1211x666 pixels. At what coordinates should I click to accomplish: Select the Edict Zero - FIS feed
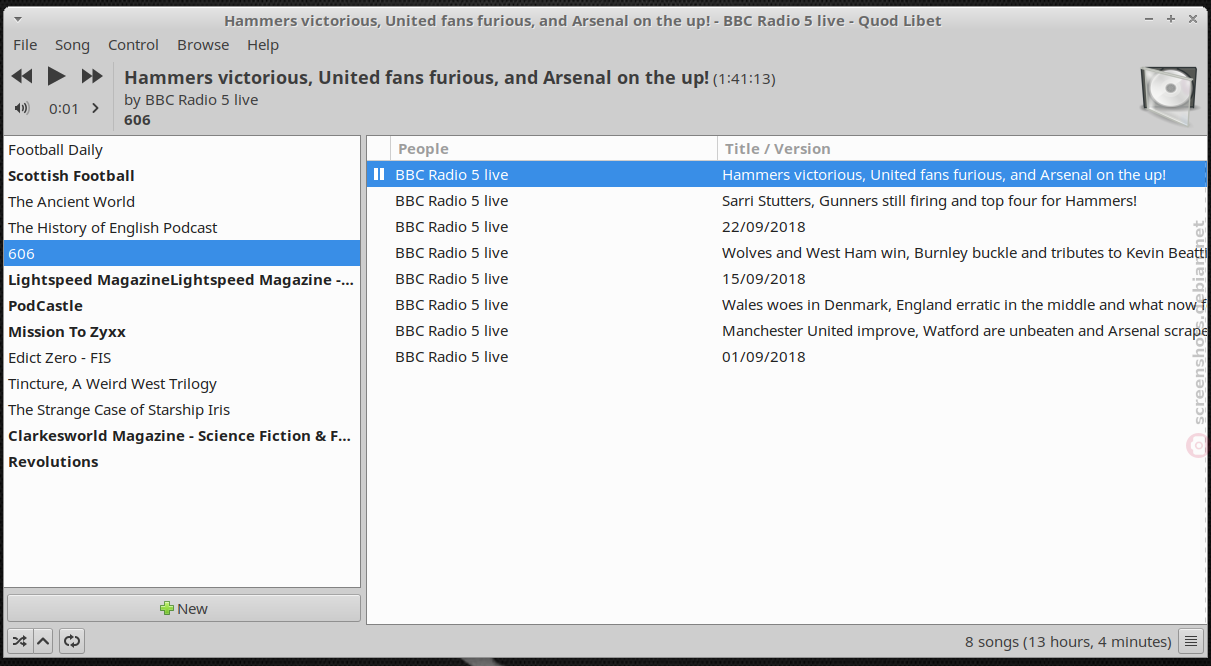182,358
